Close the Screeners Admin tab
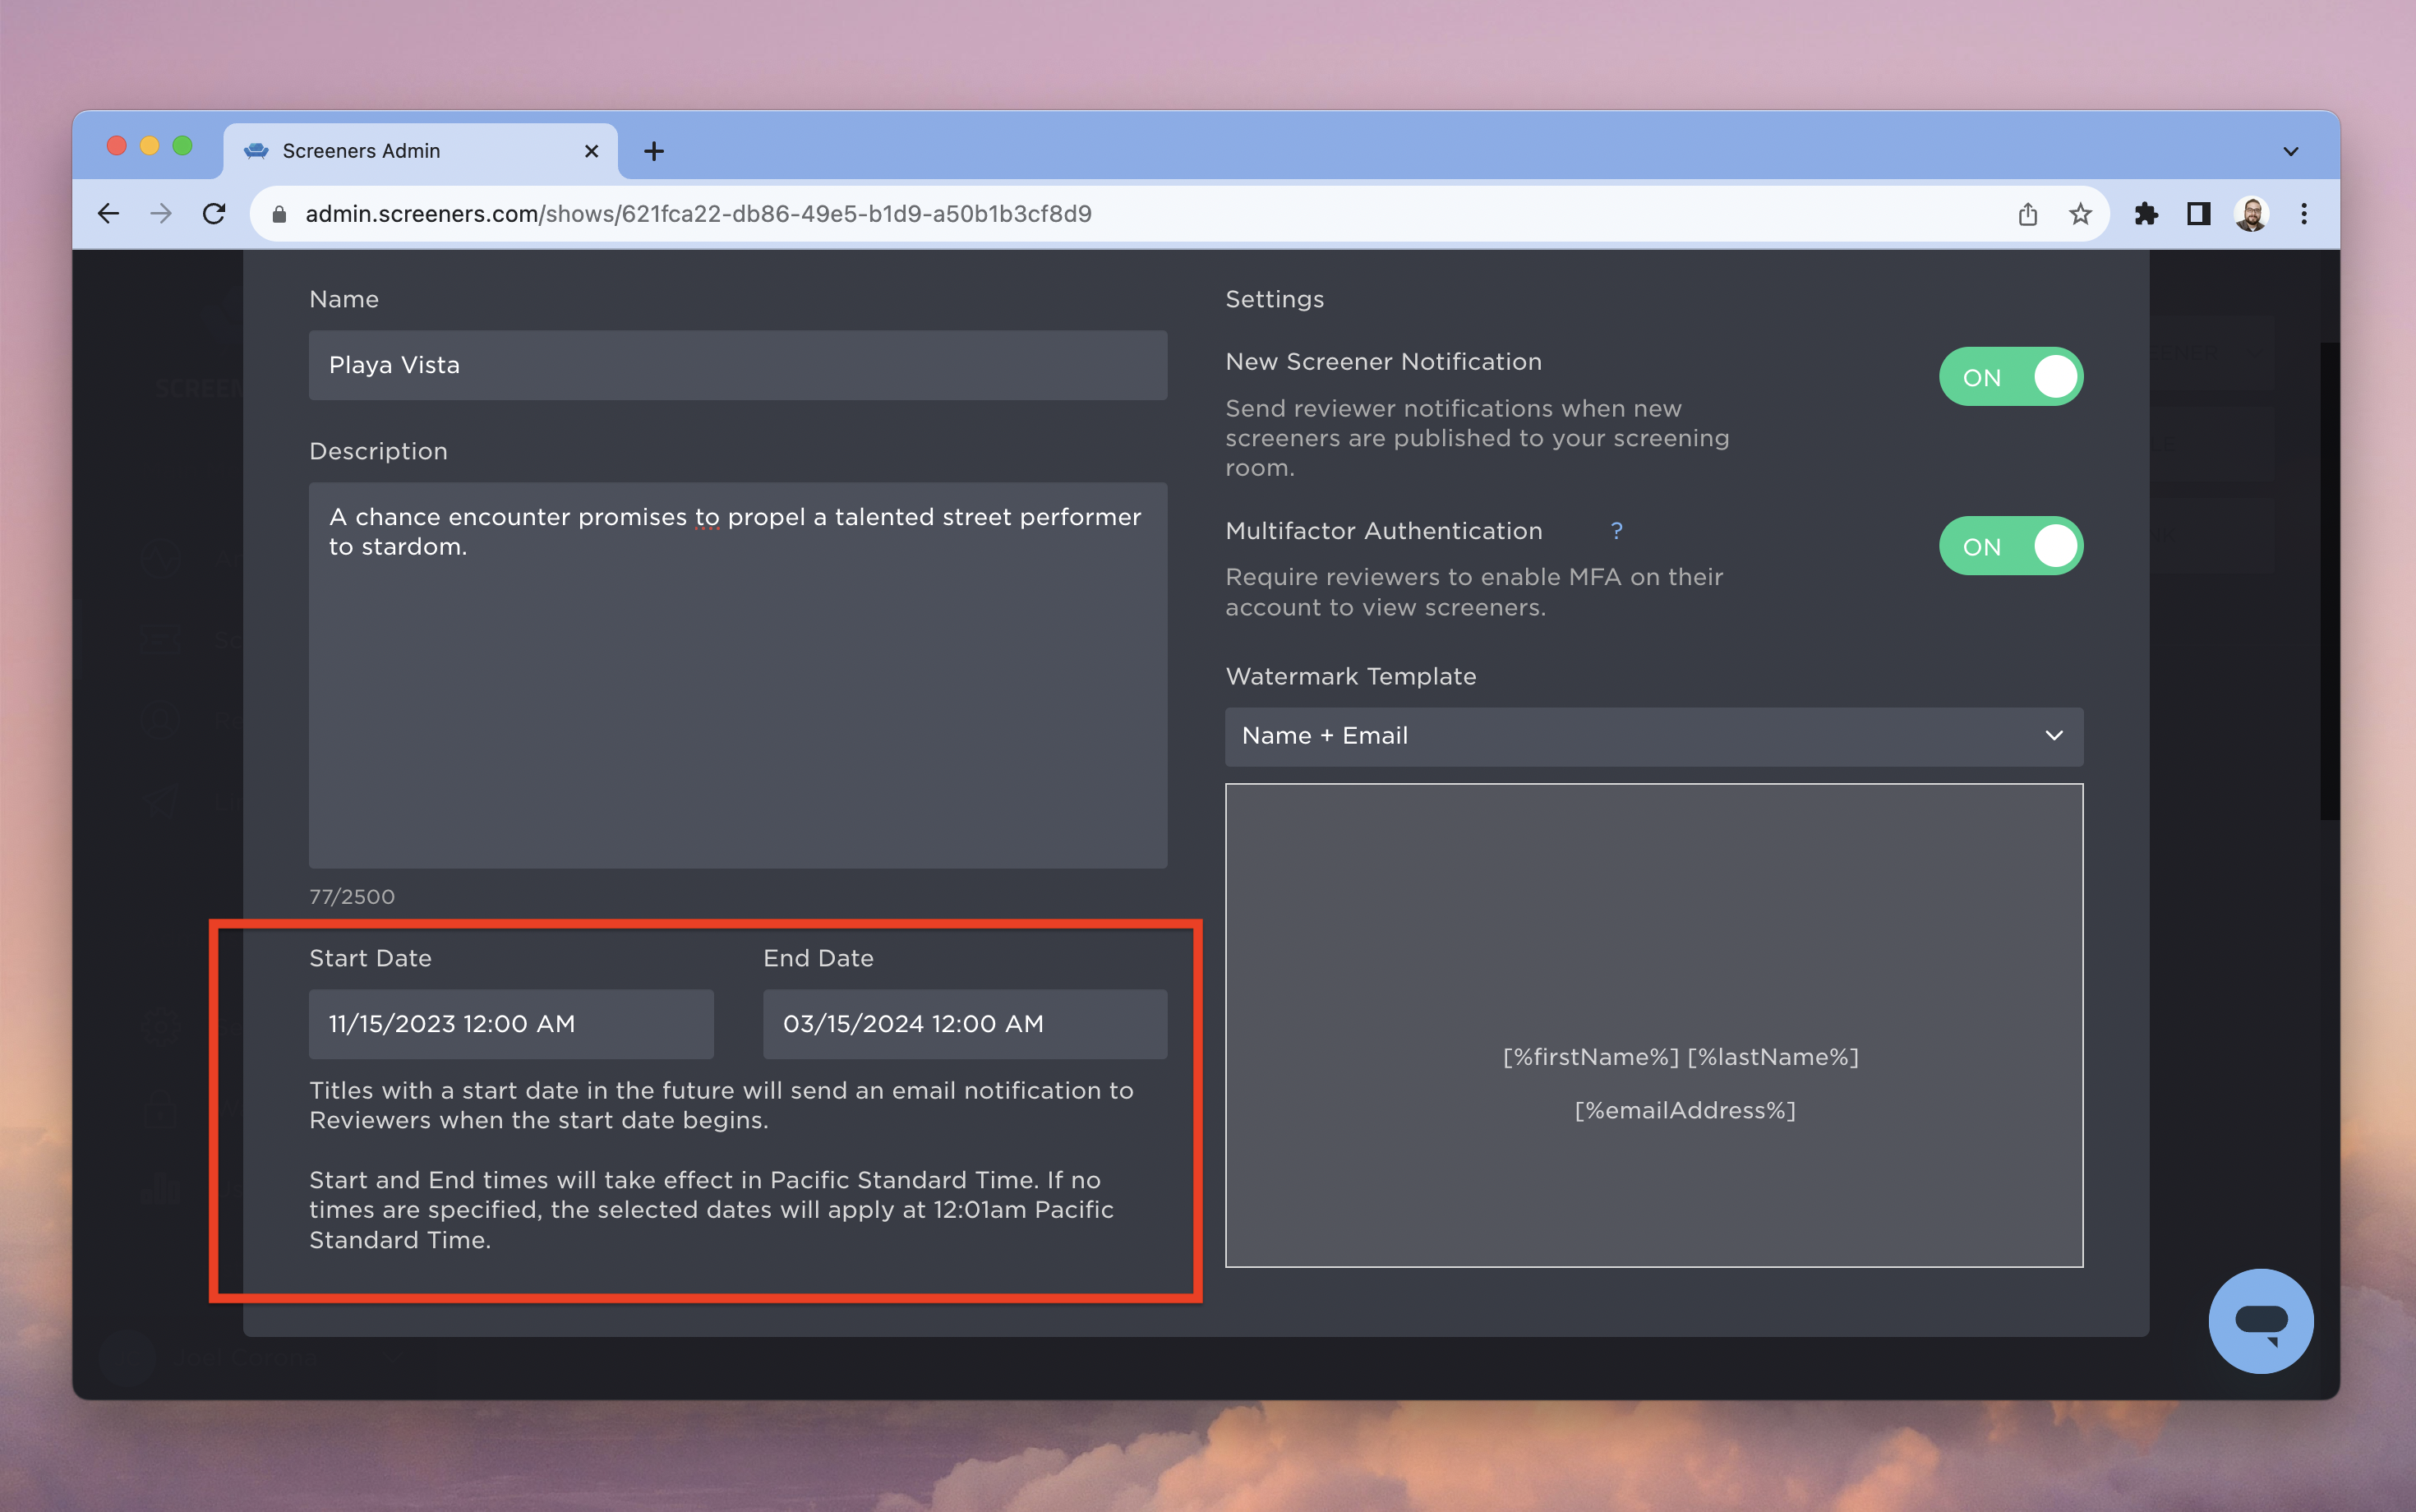2416x1512 pixels. pyautogui.click(x=591, y=151)
